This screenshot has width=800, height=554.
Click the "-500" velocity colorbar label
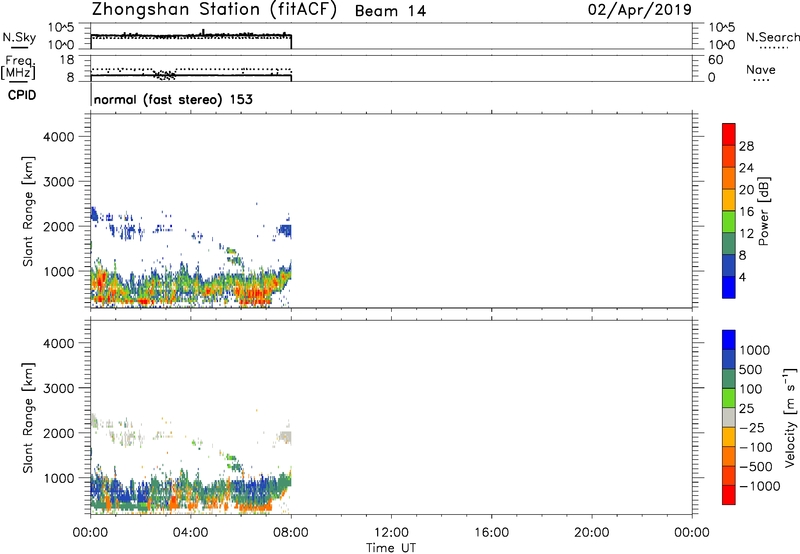click(x=756, y=467)
